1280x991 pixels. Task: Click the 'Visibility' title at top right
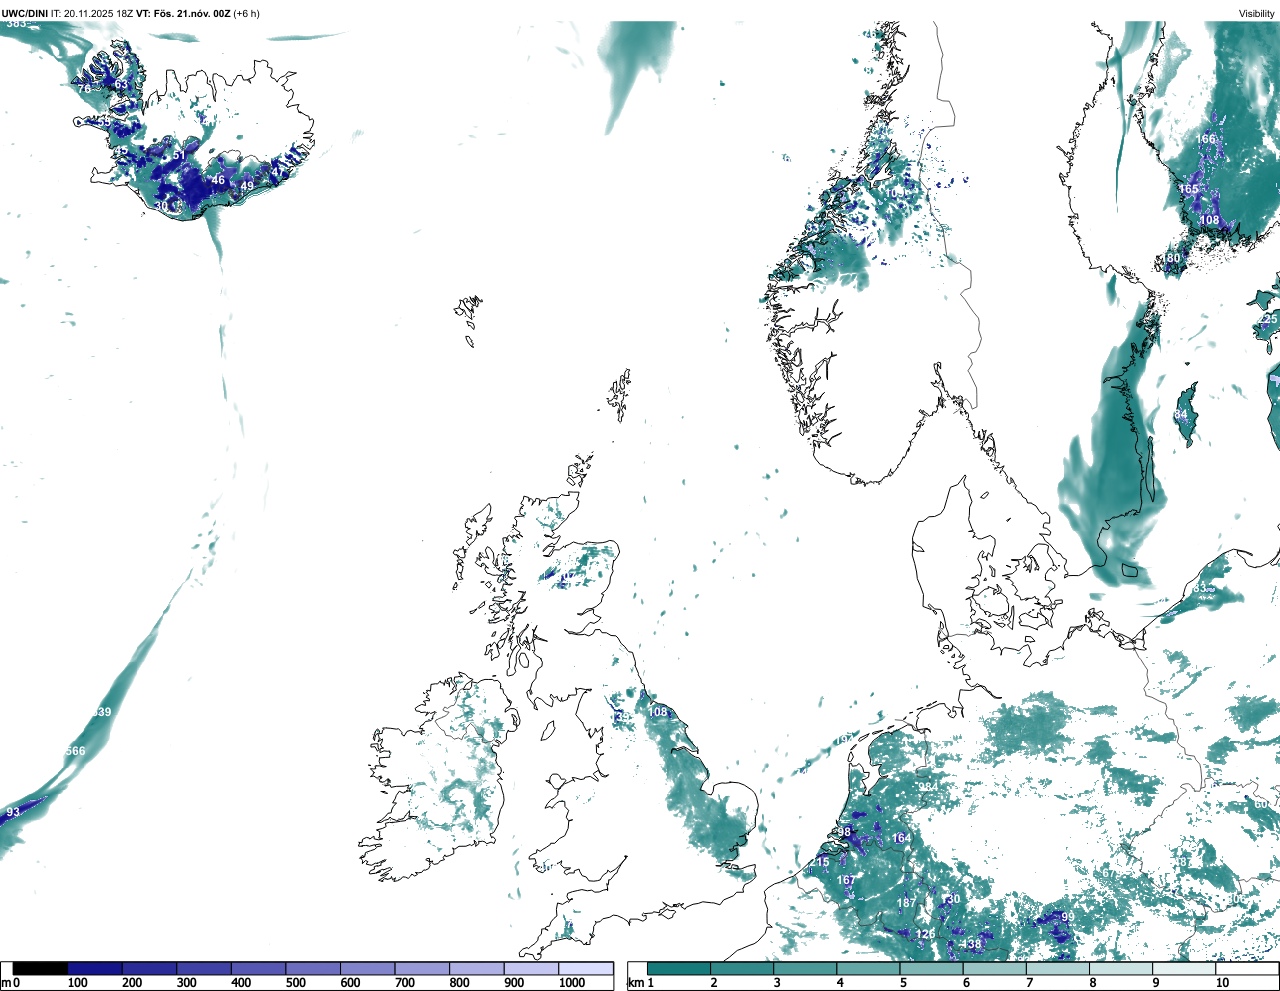[x=1256, y=13]
